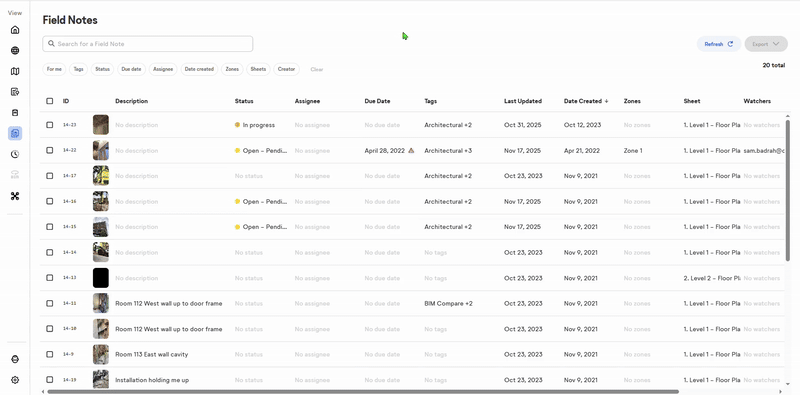The height and width of the screenshot is (395, 800).
Task: Check the box for field note 14-23
Action: coord(49,125)
